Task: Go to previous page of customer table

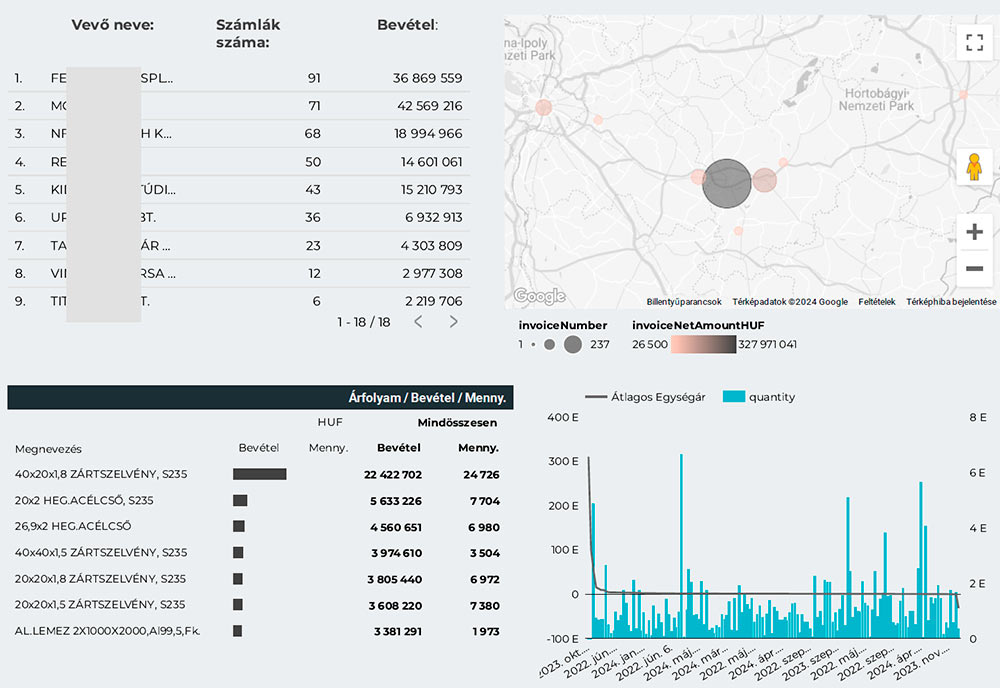Action: tap(418, 322)
